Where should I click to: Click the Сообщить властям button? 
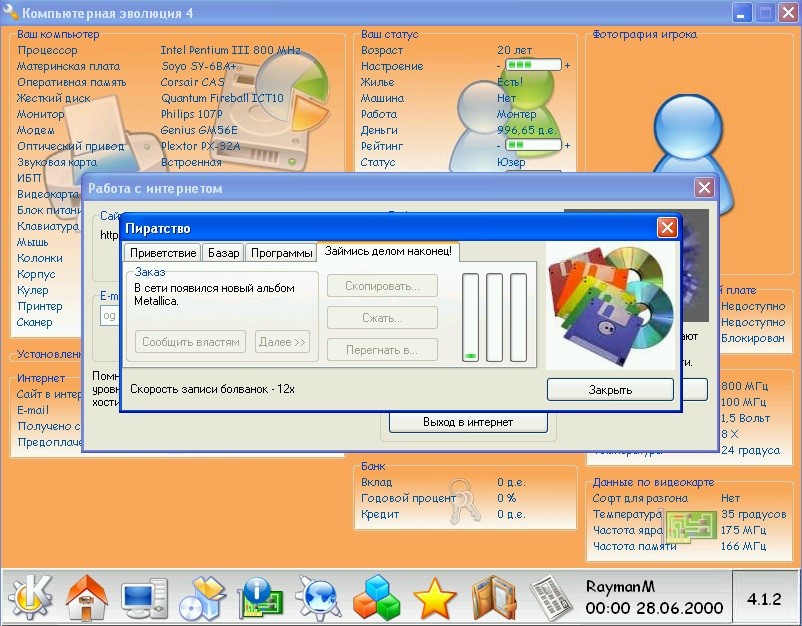191,342
